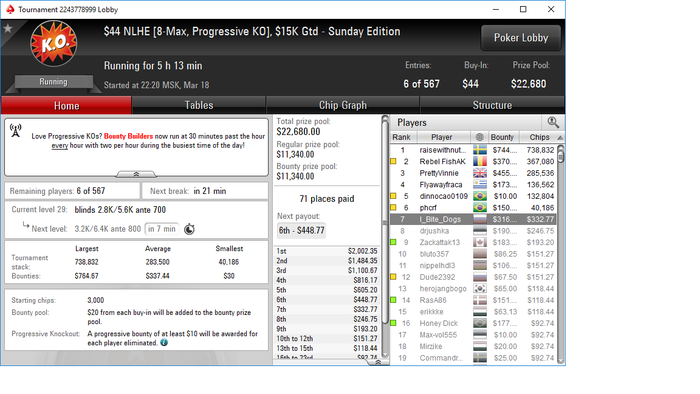The height and width of the screenshot is (394, 700).
Task: Open progressive knockout info icon
Action: coord(164,343)
